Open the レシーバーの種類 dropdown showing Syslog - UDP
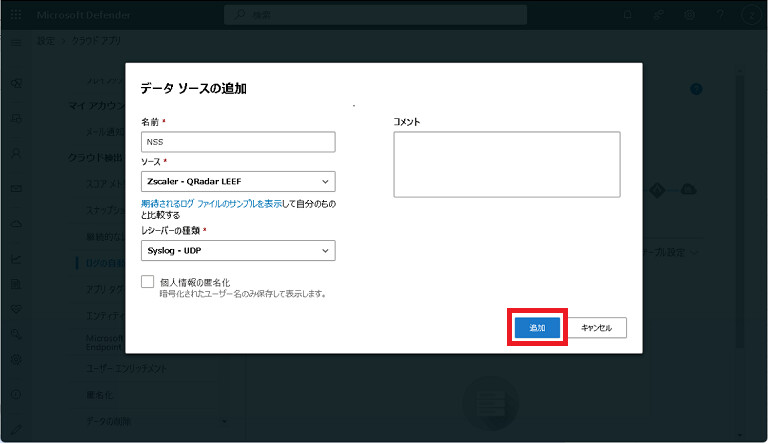Screen dimensions: 768x444 (x=238, y=250)
